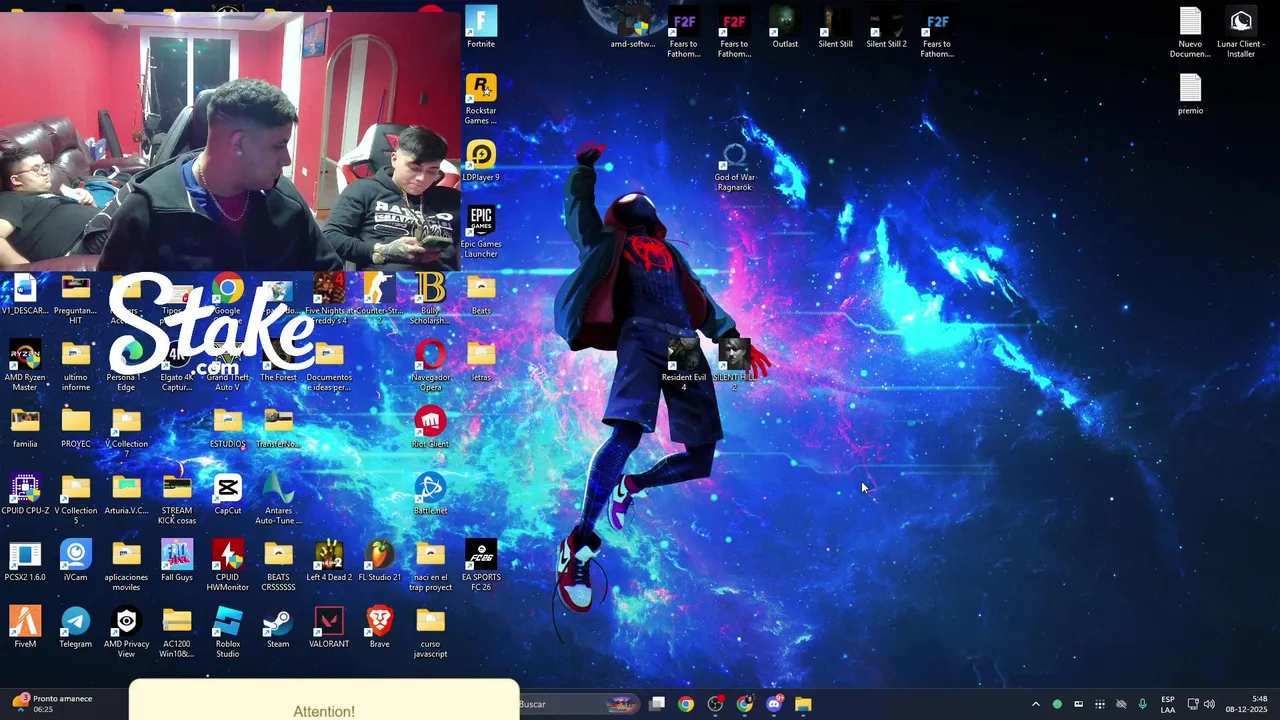This screenshot has height=720, width=1280.
Task: Select the Arturia.V.C folder
Action: [x=126, y=495]
